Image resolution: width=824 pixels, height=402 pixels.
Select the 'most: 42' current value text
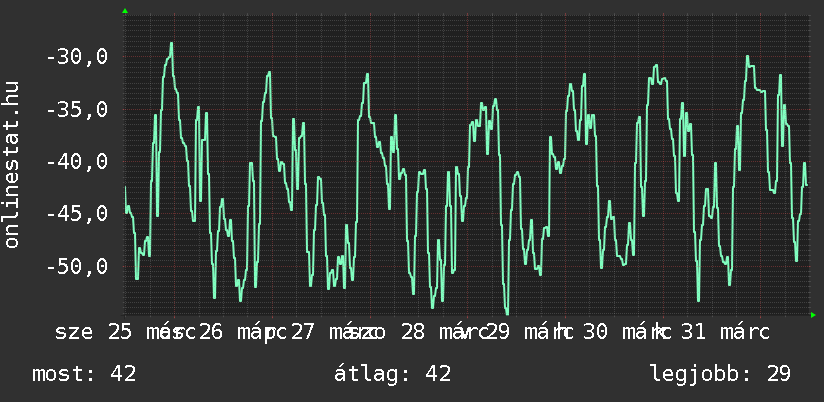(x=84, y=374)
